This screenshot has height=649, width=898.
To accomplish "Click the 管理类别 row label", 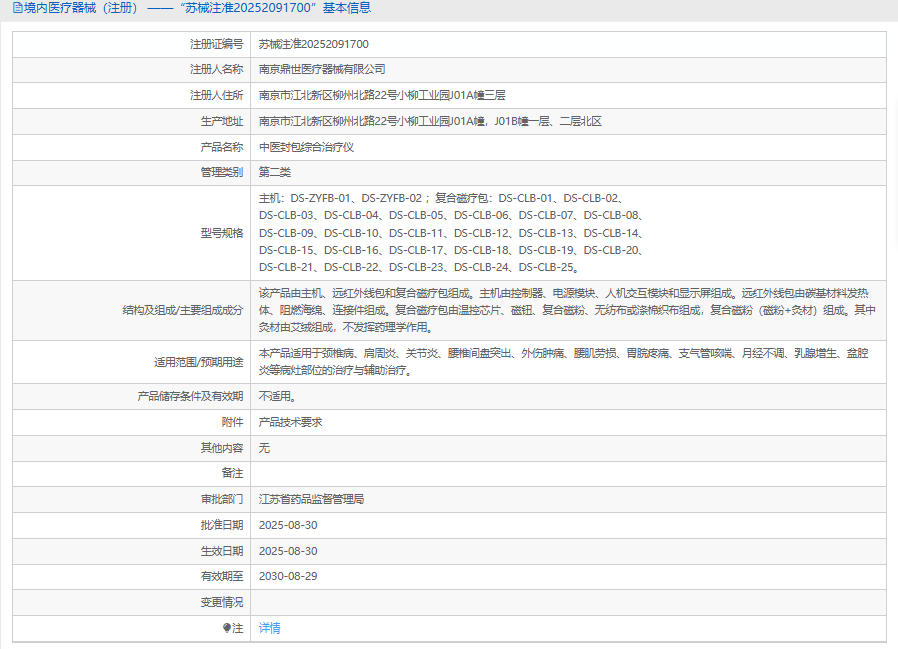I will [x=222, y=172].
